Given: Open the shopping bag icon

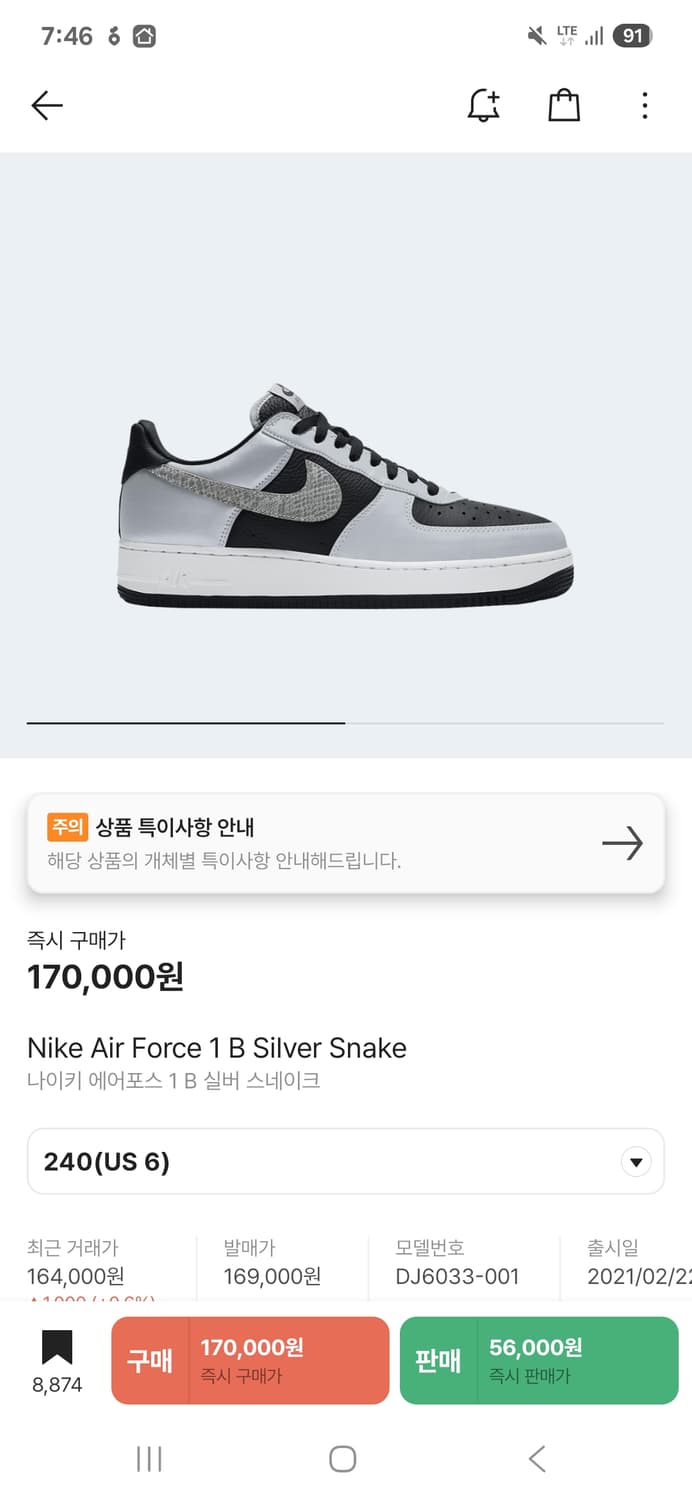Looking at the screenshot, I should [564, 105].
